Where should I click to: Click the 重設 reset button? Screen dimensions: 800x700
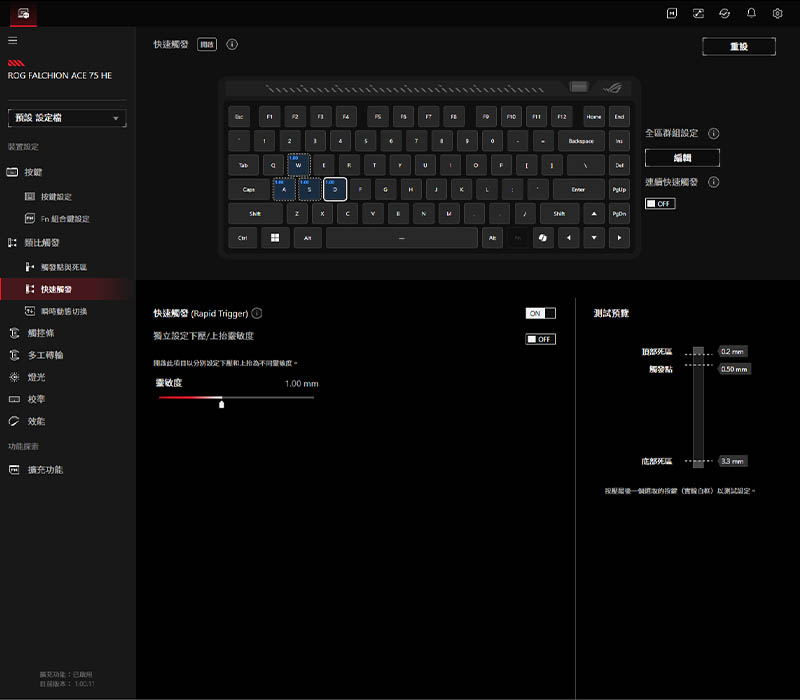(738, 47)
